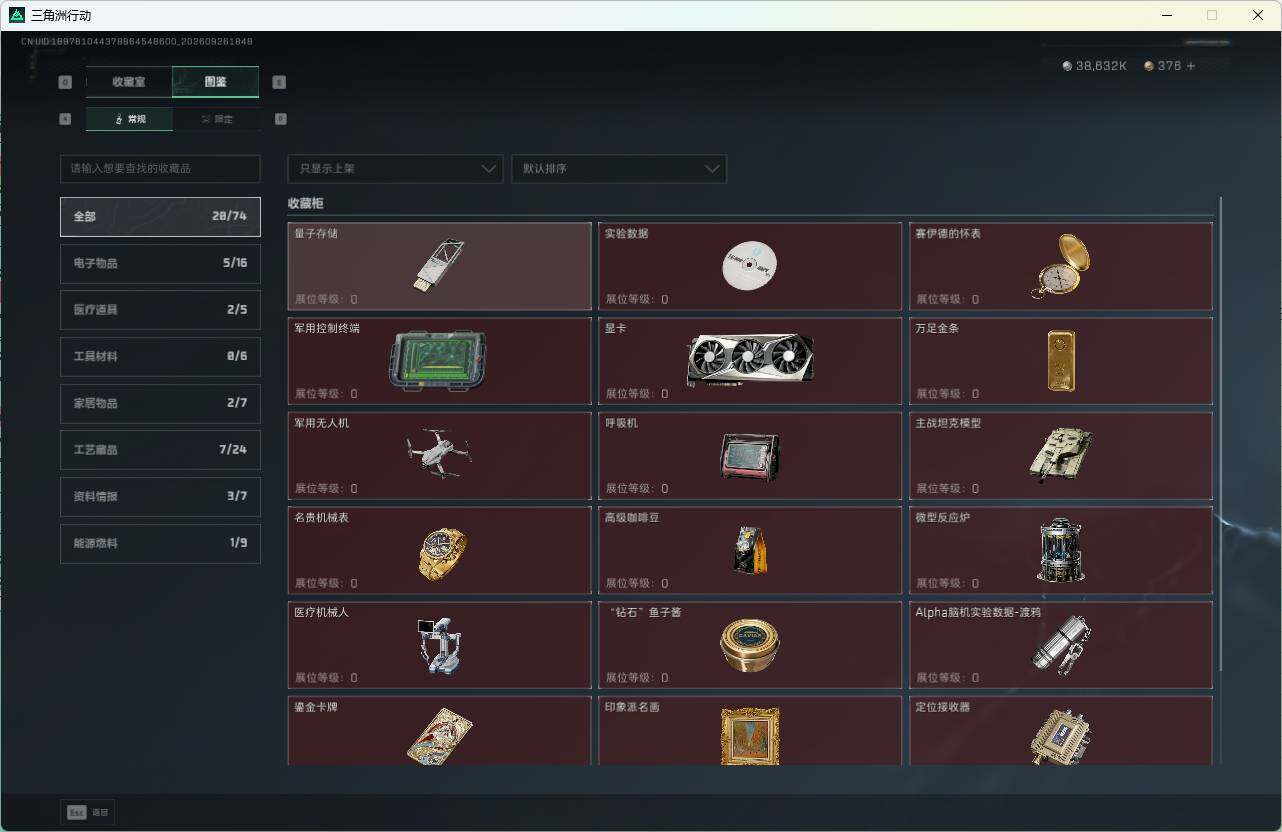Pick the 万足金条 gold bar
Image resolution: width=1282 pixels, height=832 pixels.
[x=1061, y=361]
